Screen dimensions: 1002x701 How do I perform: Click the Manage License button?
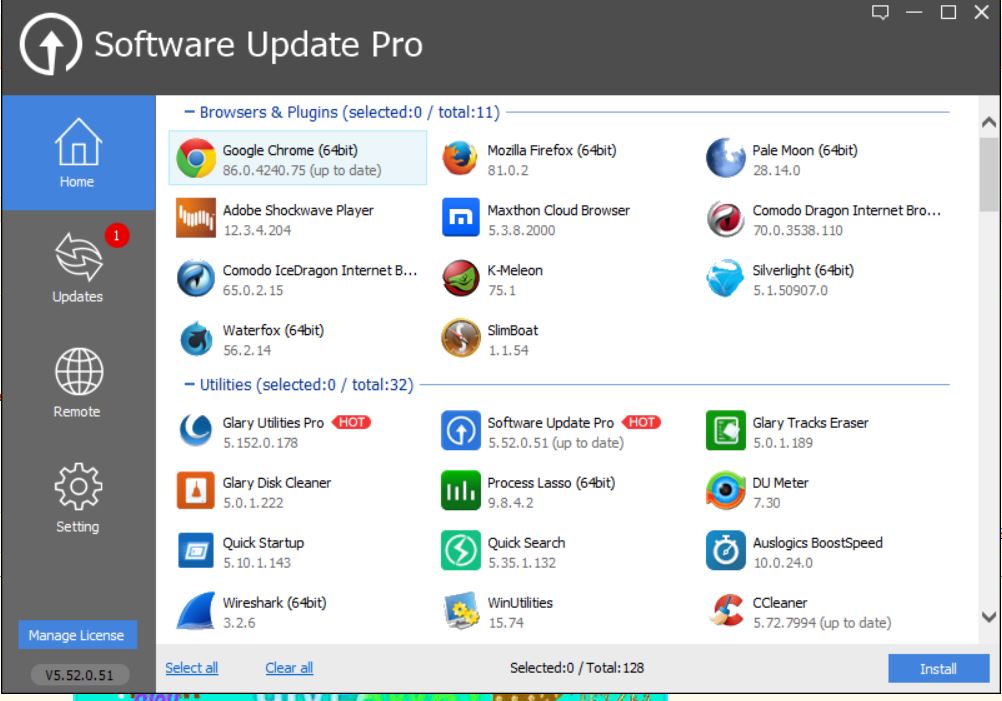[77, 635]
